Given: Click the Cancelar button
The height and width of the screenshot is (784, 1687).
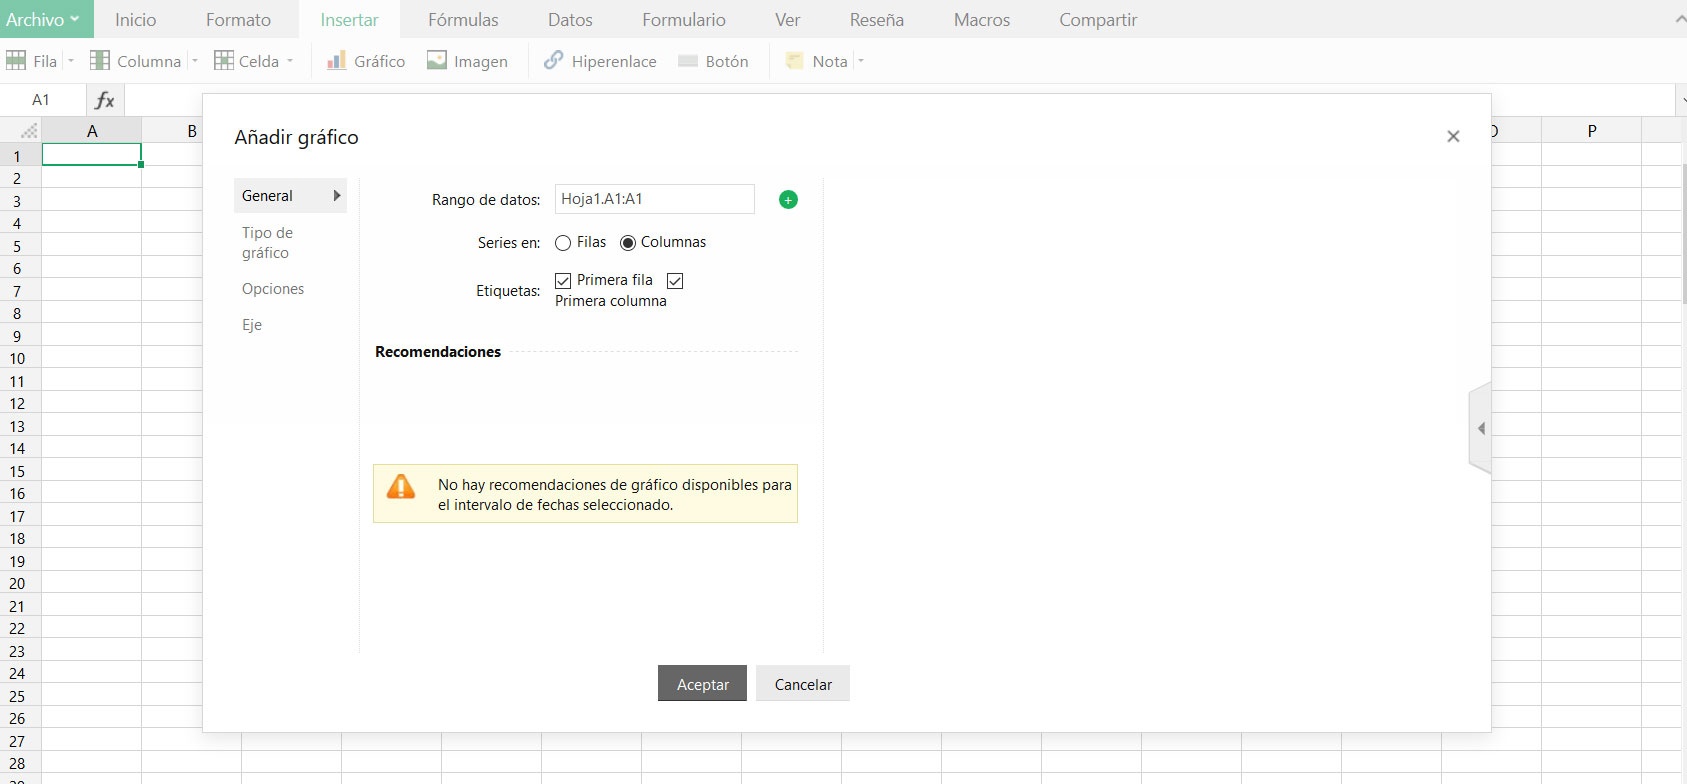Looking at the screenshot, I should pos(803,684).
